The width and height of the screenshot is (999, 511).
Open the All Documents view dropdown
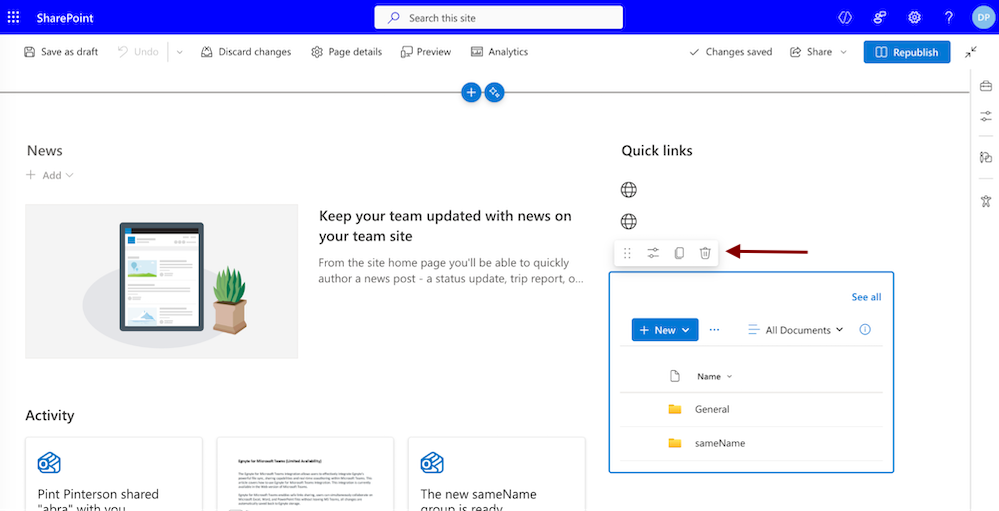[795, 330]
